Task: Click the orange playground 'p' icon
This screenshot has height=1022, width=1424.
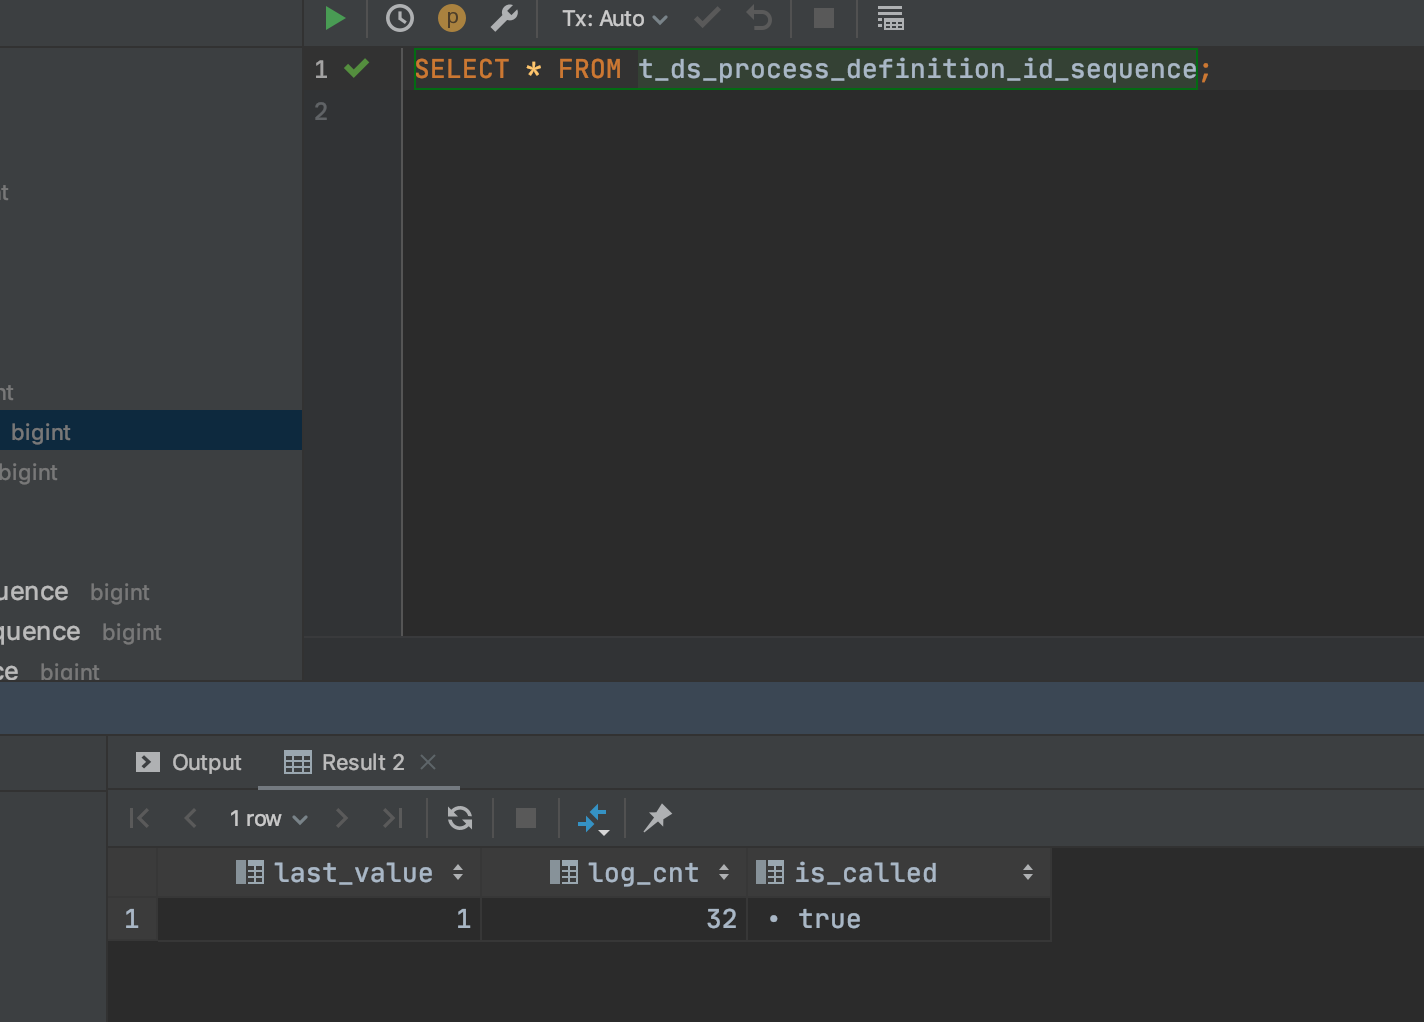Action: tap(452, 18)
